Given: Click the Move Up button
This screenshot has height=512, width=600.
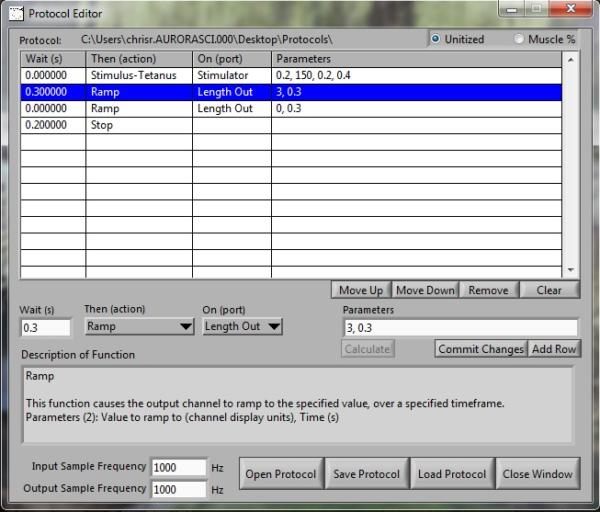Looking at the screenshot, I should 361,290.
